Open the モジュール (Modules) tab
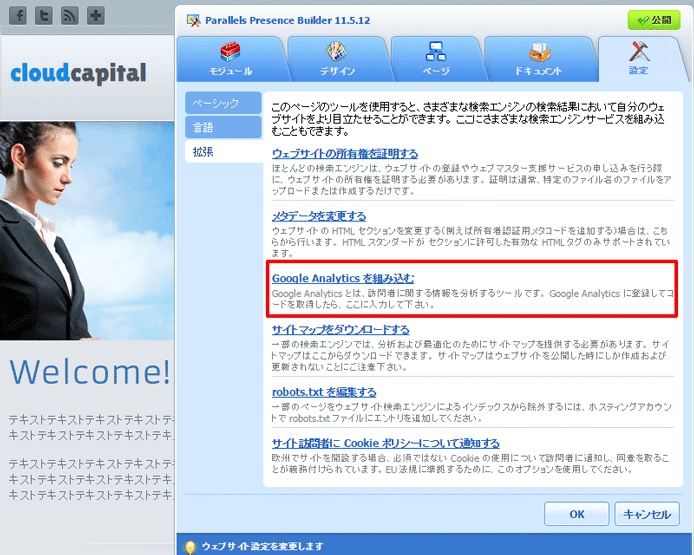 (229, 59)
